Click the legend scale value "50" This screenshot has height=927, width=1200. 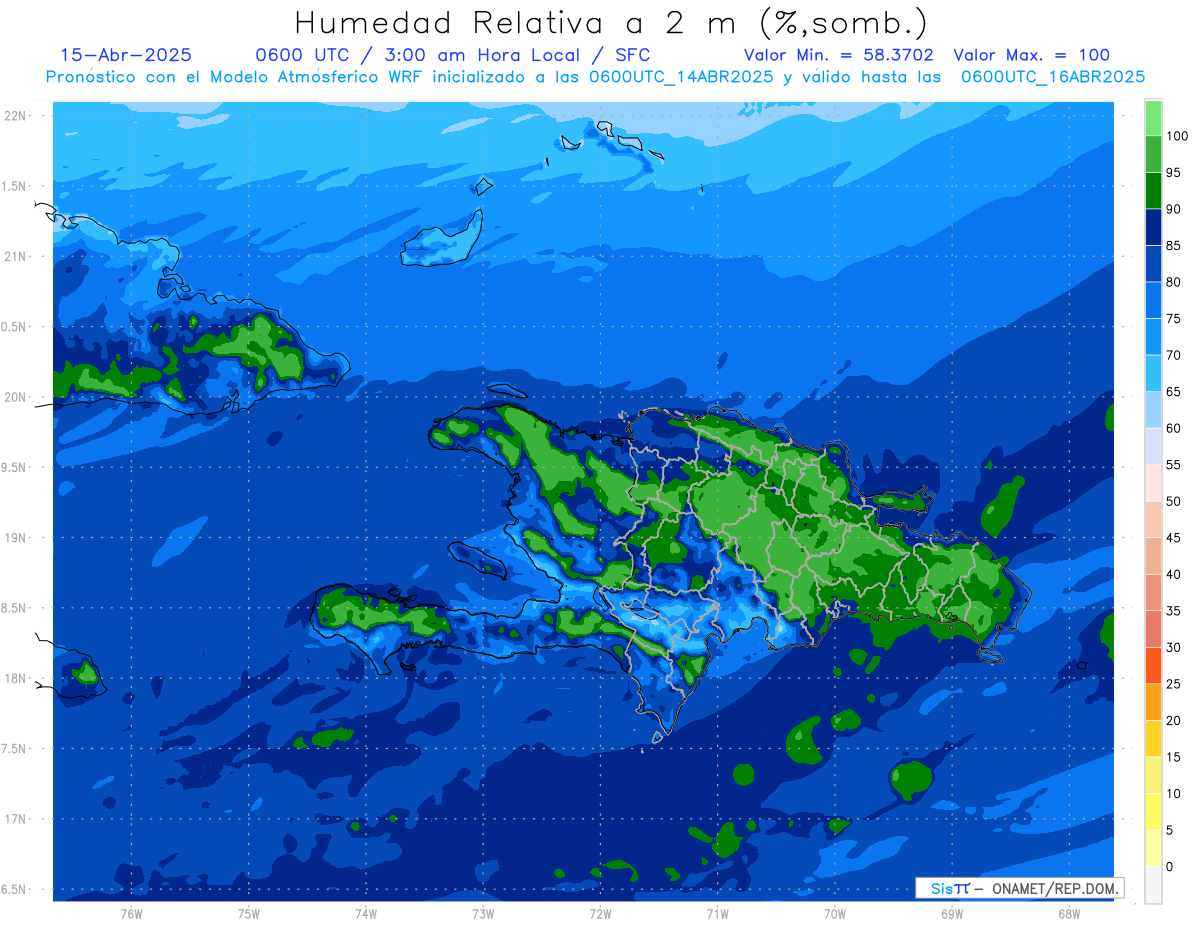coord(1173,501)
